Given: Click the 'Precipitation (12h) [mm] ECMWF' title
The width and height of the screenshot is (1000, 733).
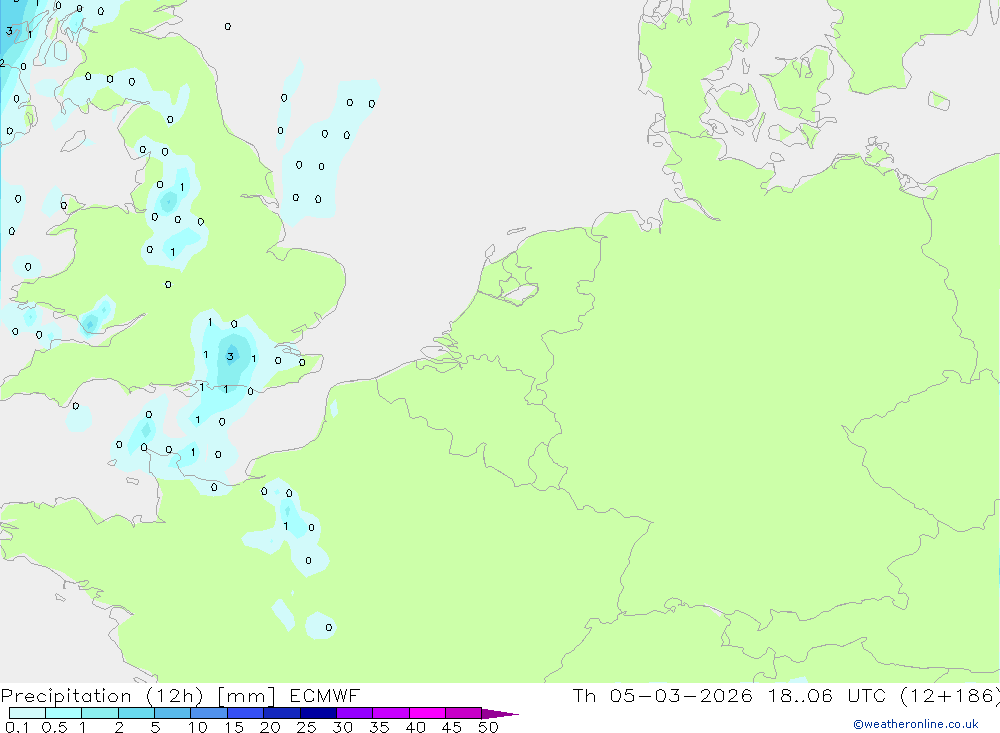Looking at the screenshot, I should (x=180, y=696).
